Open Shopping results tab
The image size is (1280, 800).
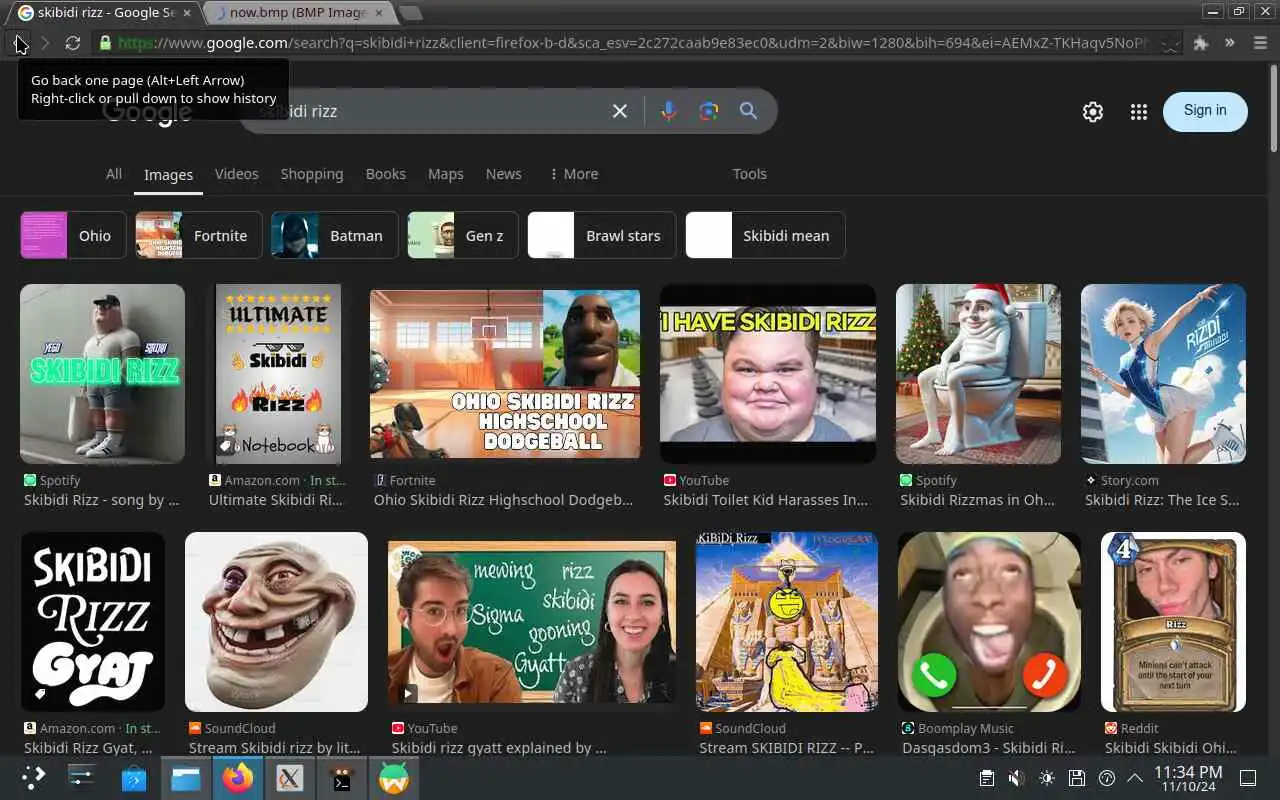(312, 174)
